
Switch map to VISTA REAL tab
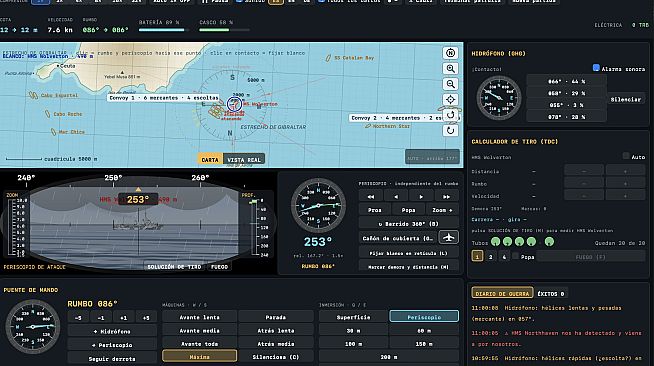244,159
